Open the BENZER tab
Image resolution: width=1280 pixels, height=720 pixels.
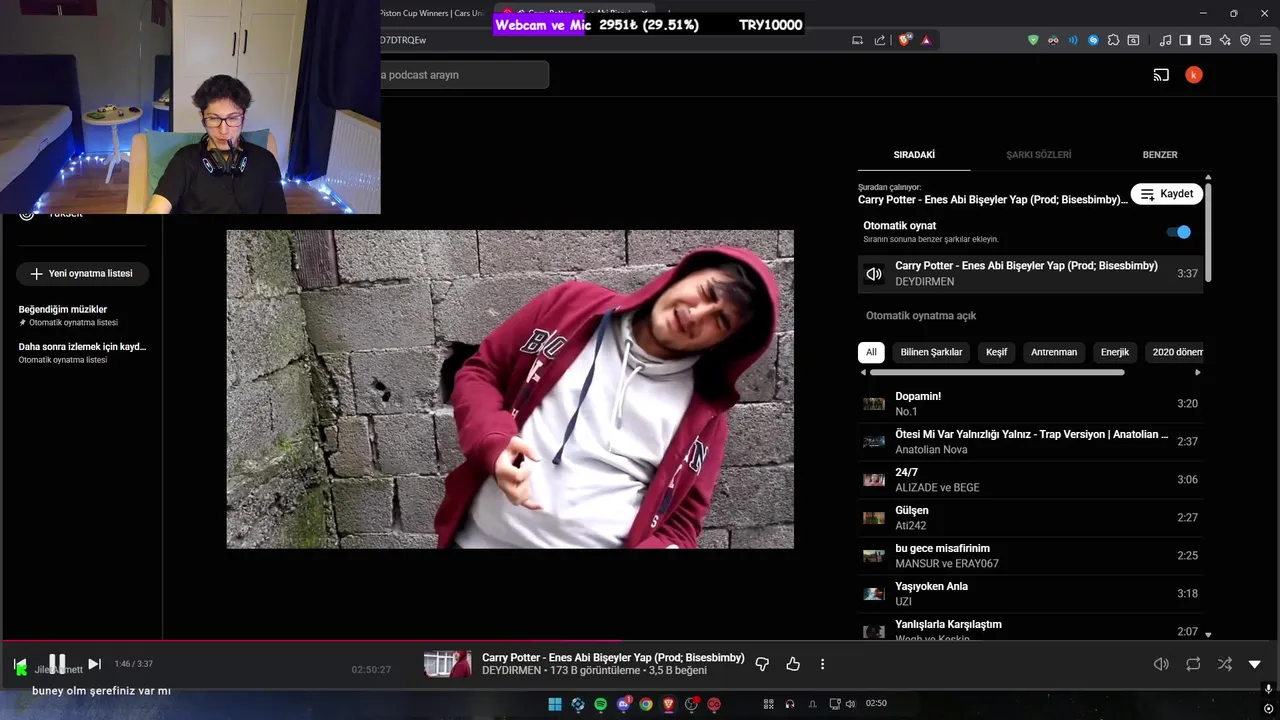pos(1160,155)
